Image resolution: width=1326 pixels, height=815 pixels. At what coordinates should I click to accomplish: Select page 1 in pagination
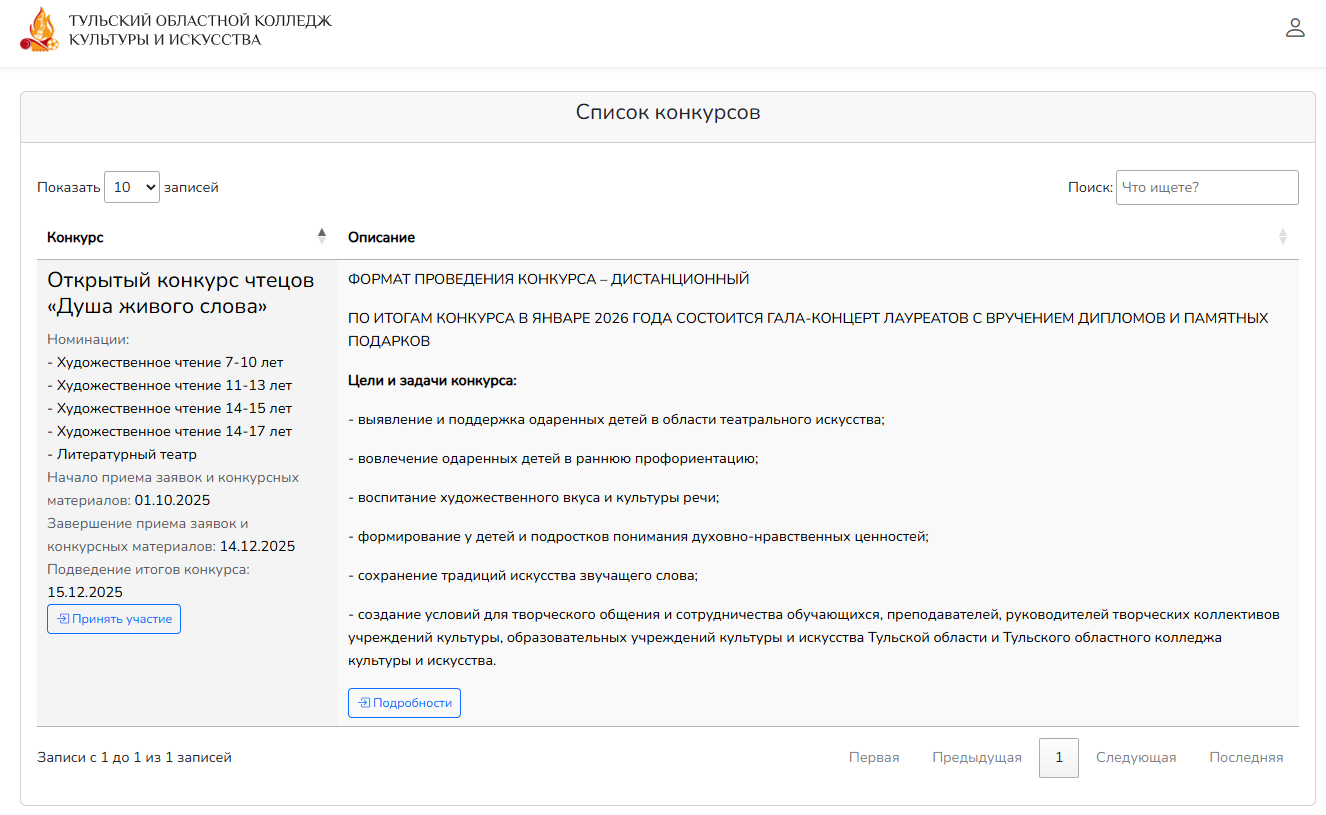click(1058, 758)
